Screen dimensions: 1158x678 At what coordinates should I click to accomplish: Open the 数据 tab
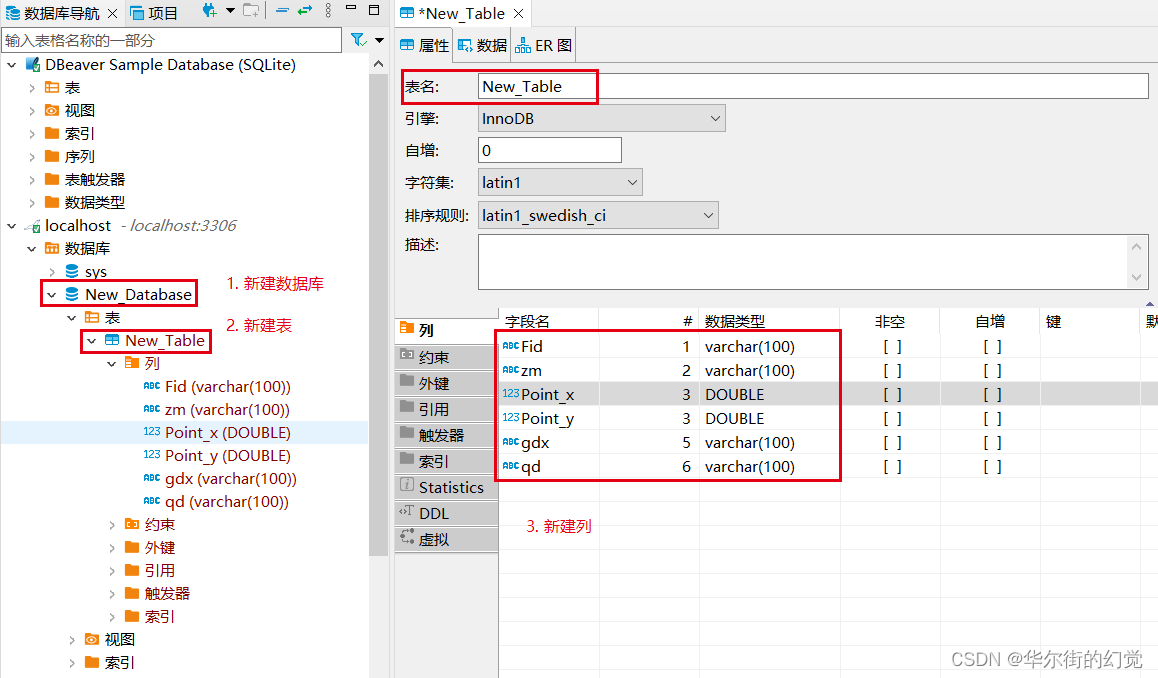click(x=482, y=45)
